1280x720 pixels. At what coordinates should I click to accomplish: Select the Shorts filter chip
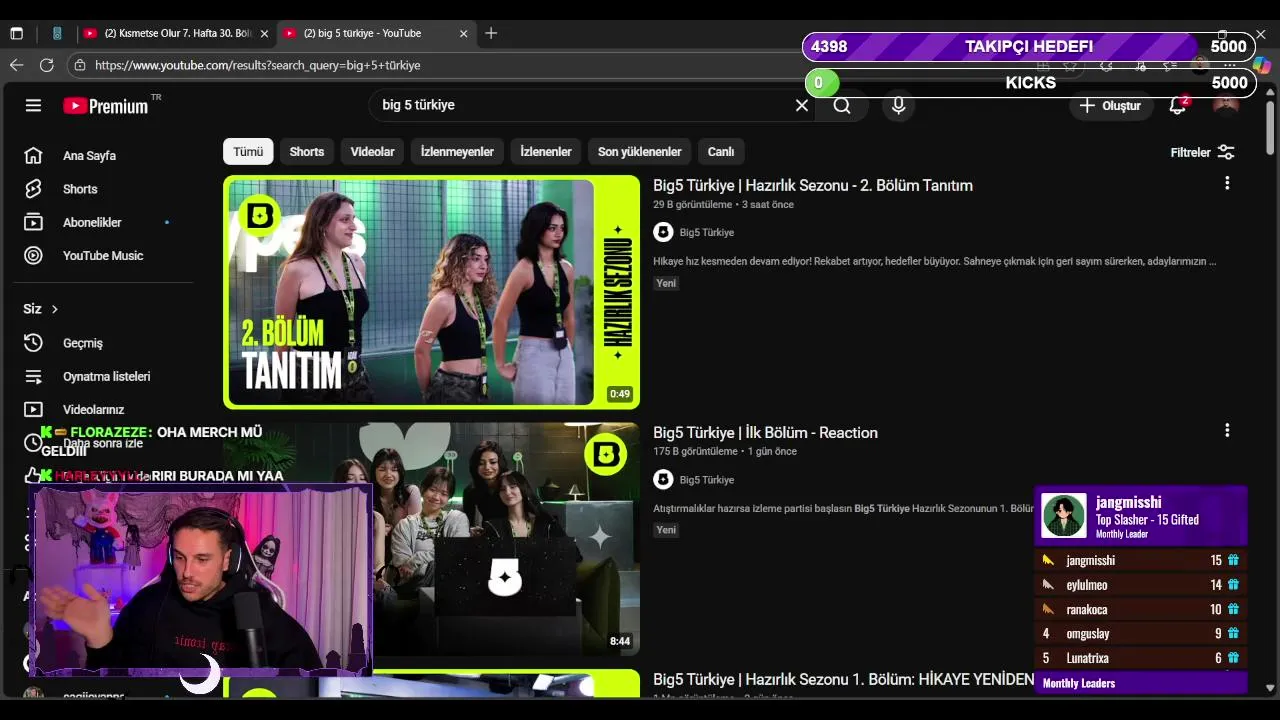pos(307,152)
